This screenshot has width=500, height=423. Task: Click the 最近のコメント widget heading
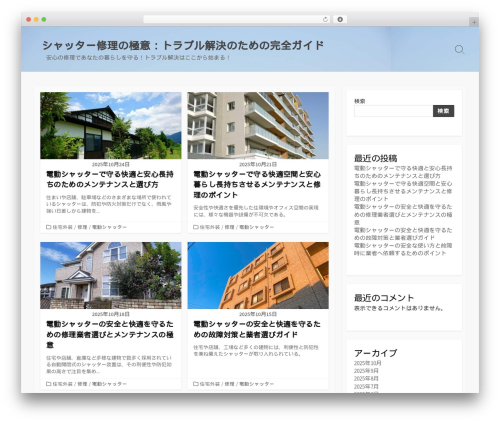coord(384,298)
